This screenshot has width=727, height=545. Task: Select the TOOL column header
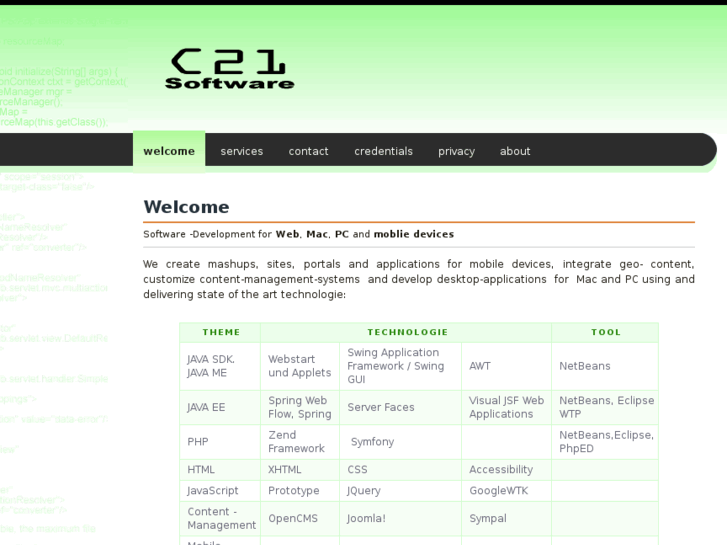coord(605,332)
